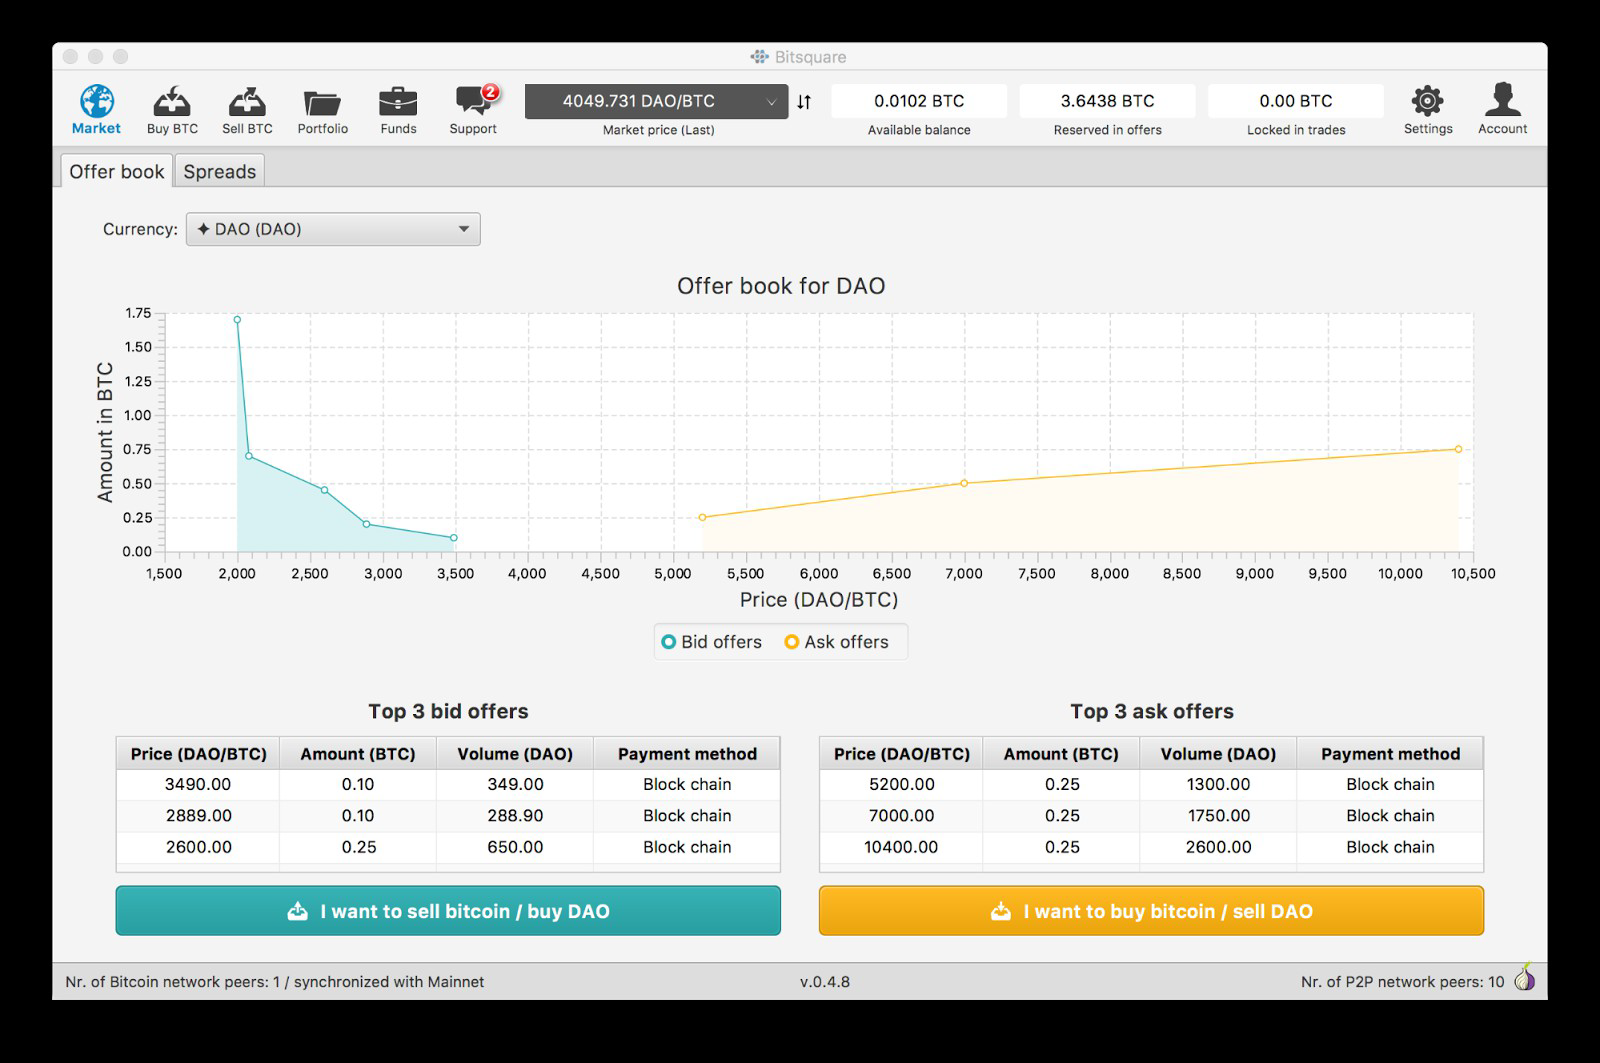This screenshot has height=1063, width=1600.
Task: Open the Account user icon
Action: [1502, 101]
